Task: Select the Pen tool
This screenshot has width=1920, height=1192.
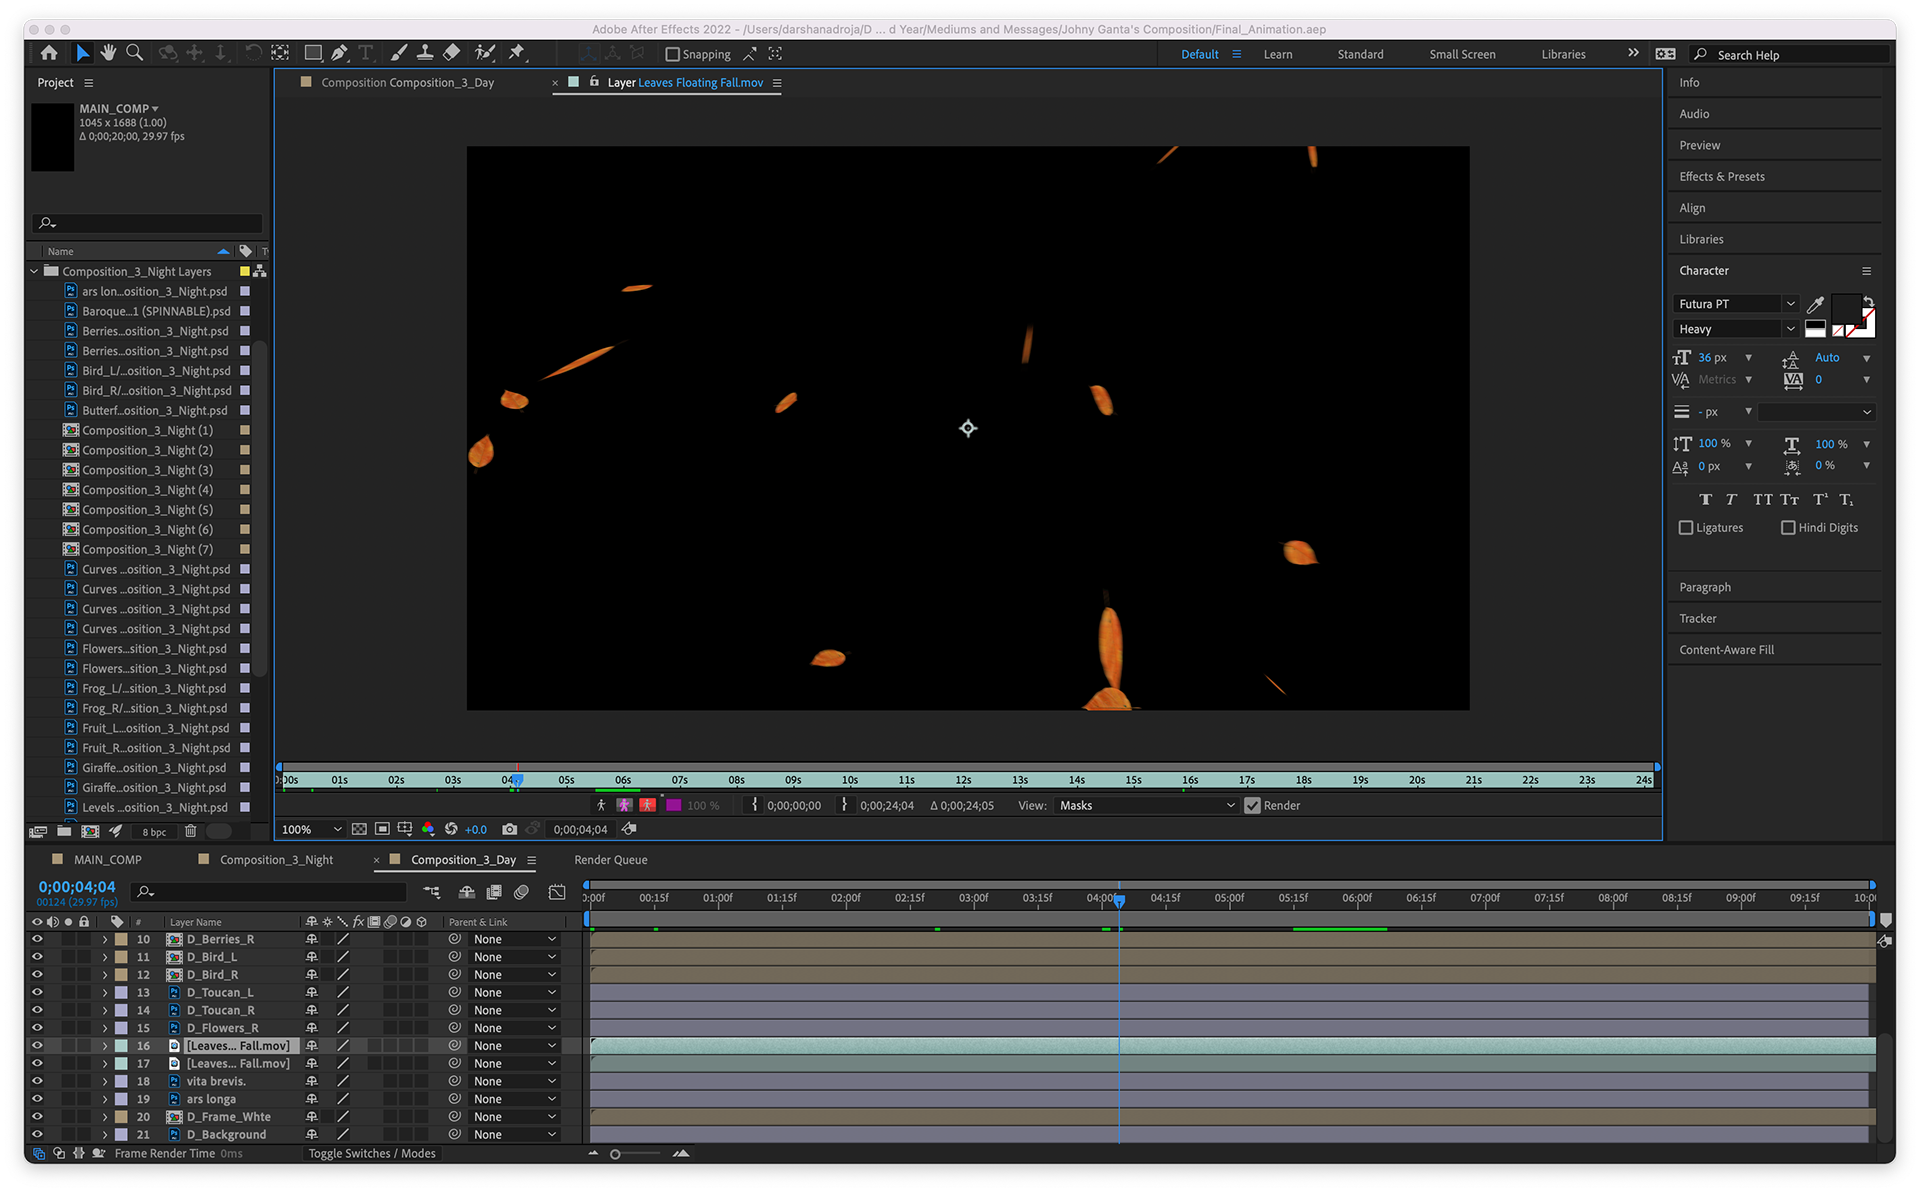Action: [x=340, y=53]
